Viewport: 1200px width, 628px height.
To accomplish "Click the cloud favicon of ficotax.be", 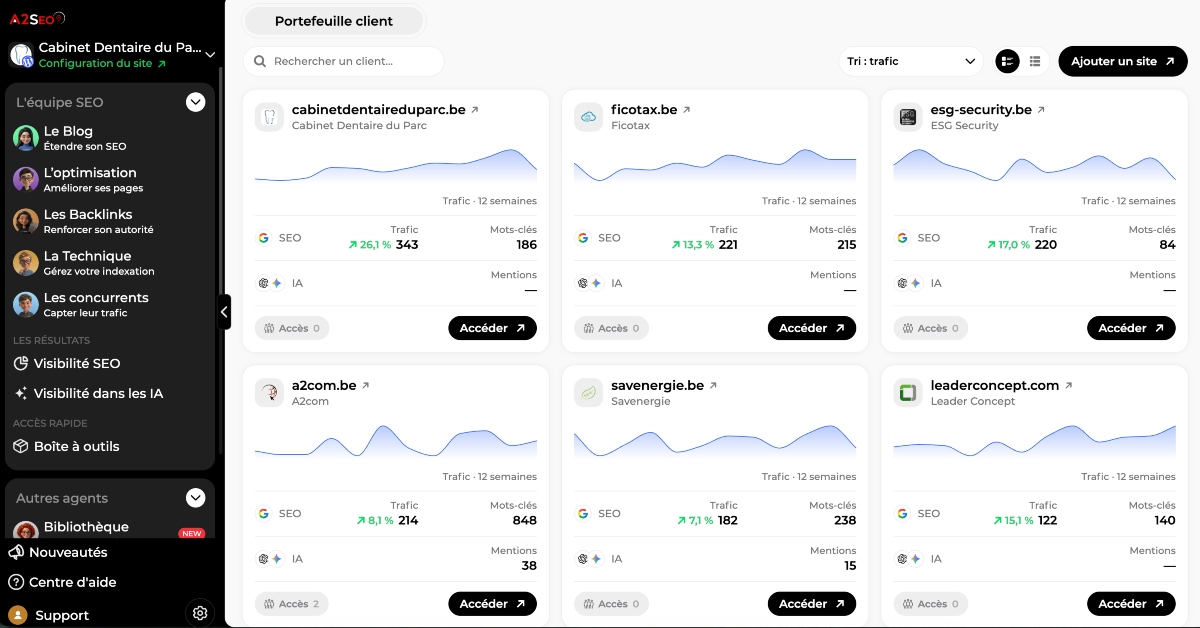I will [x=588, y=117].
